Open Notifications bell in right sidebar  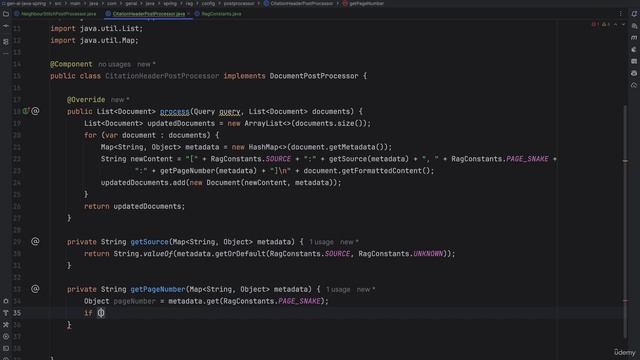tap(634, 14)
